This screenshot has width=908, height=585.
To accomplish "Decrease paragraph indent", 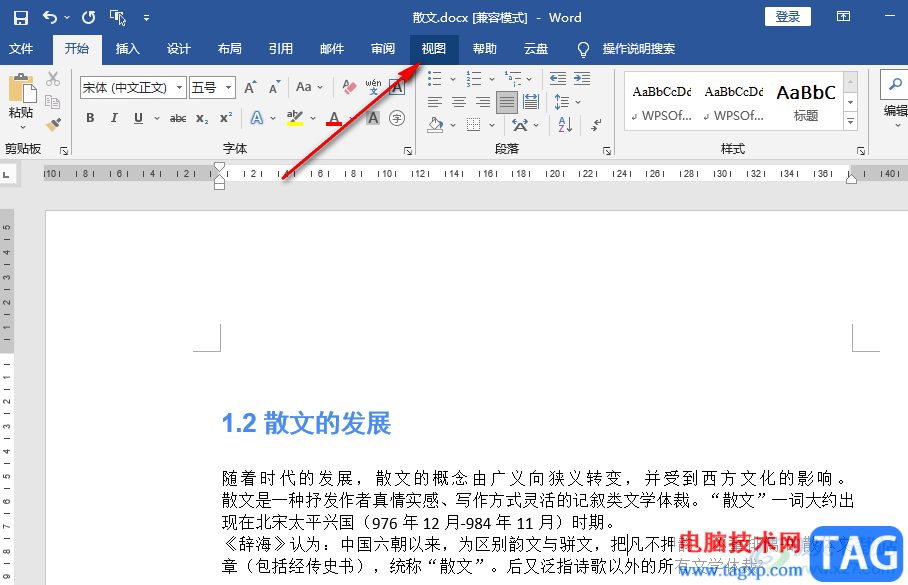I will coord(558,78).
